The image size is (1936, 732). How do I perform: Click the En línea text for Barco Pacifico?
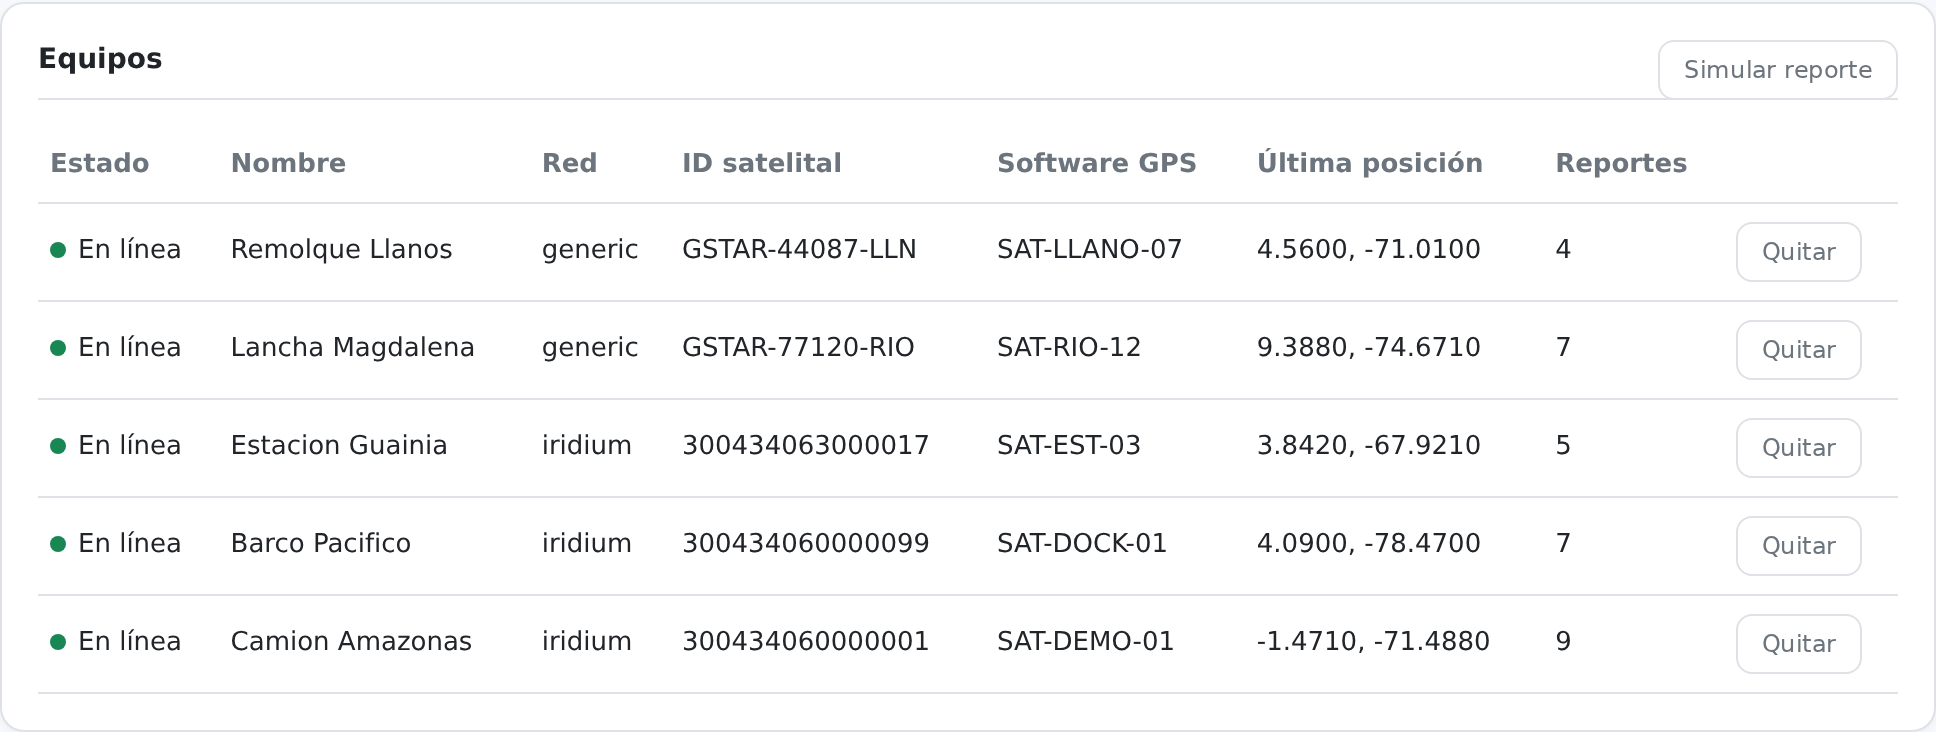130,544
